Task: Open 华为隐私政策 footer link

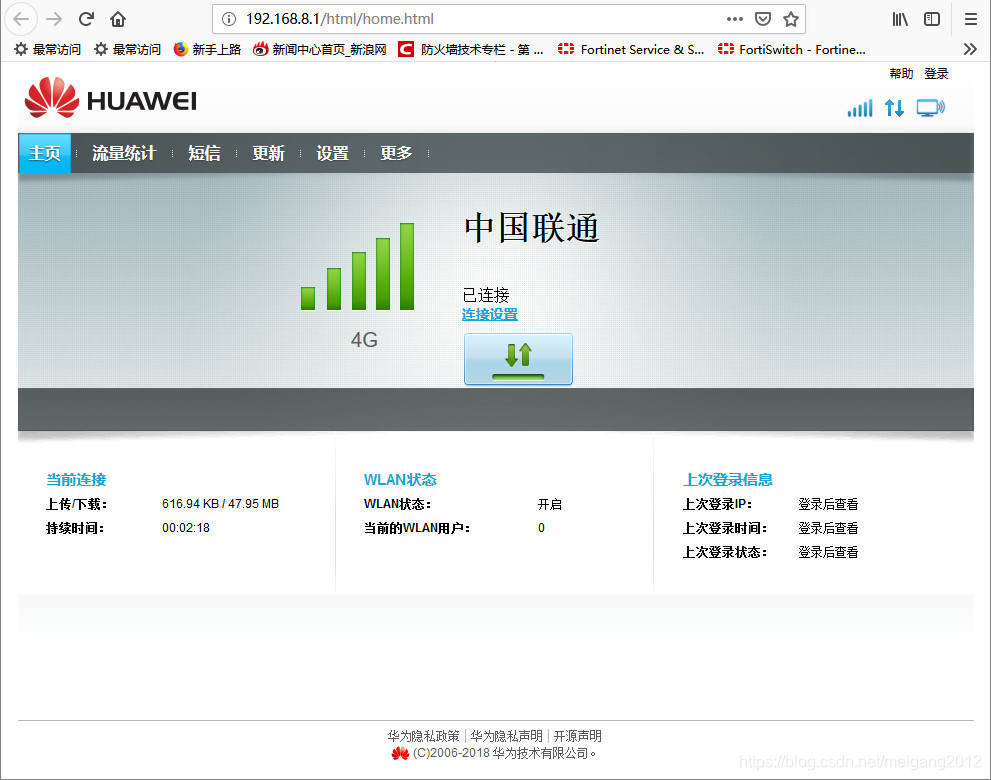Action: [x=423, y=736]
